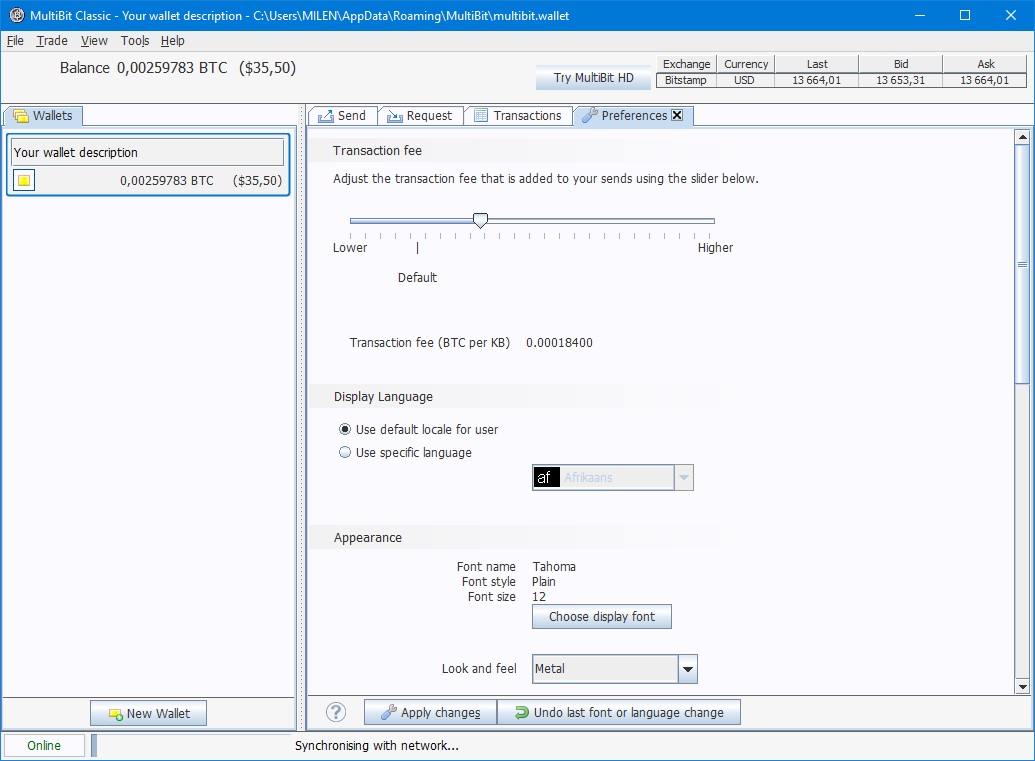Image resolution: width=1035 pixels, height=761 pixels.
Task: Click the help question mark icon
Action: tap(336, 712)
